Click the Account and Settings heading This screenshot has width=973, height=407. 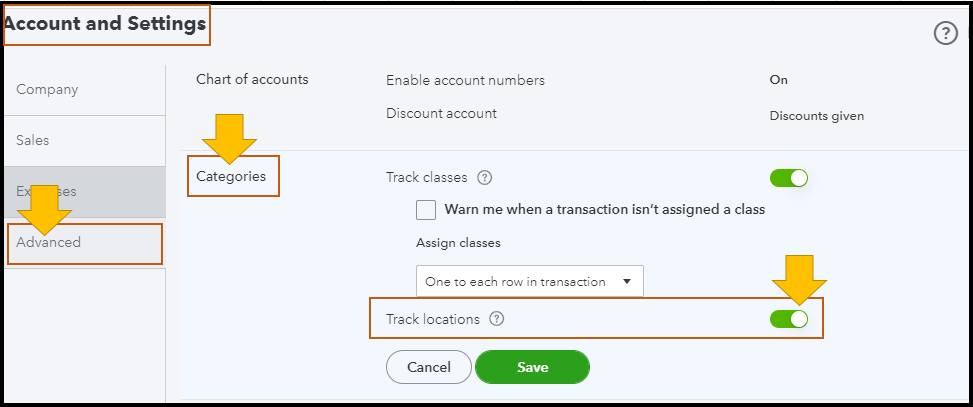pos(104,23)
